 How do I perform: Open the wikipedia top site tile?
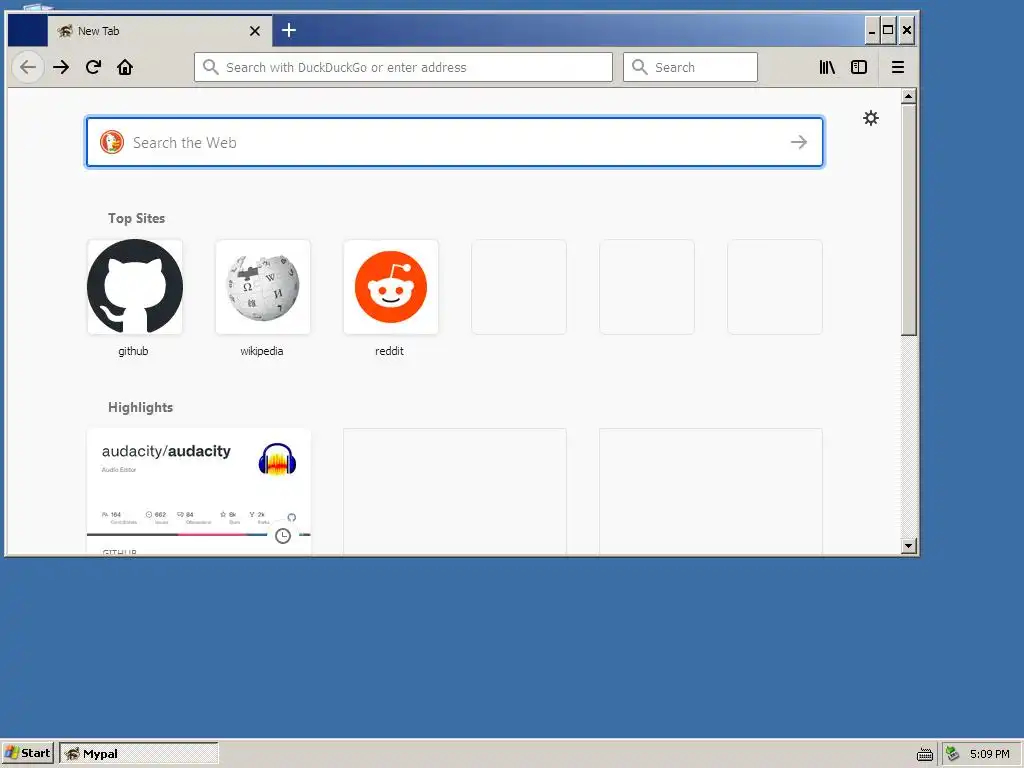[x=263, y=287]
